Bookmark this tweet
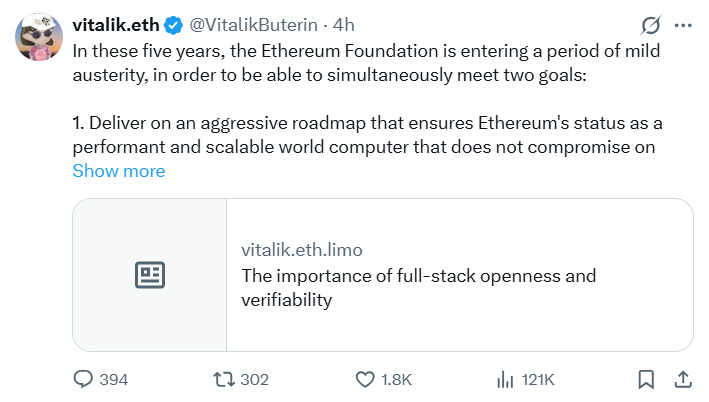709x402 pixels. (646, 379)
